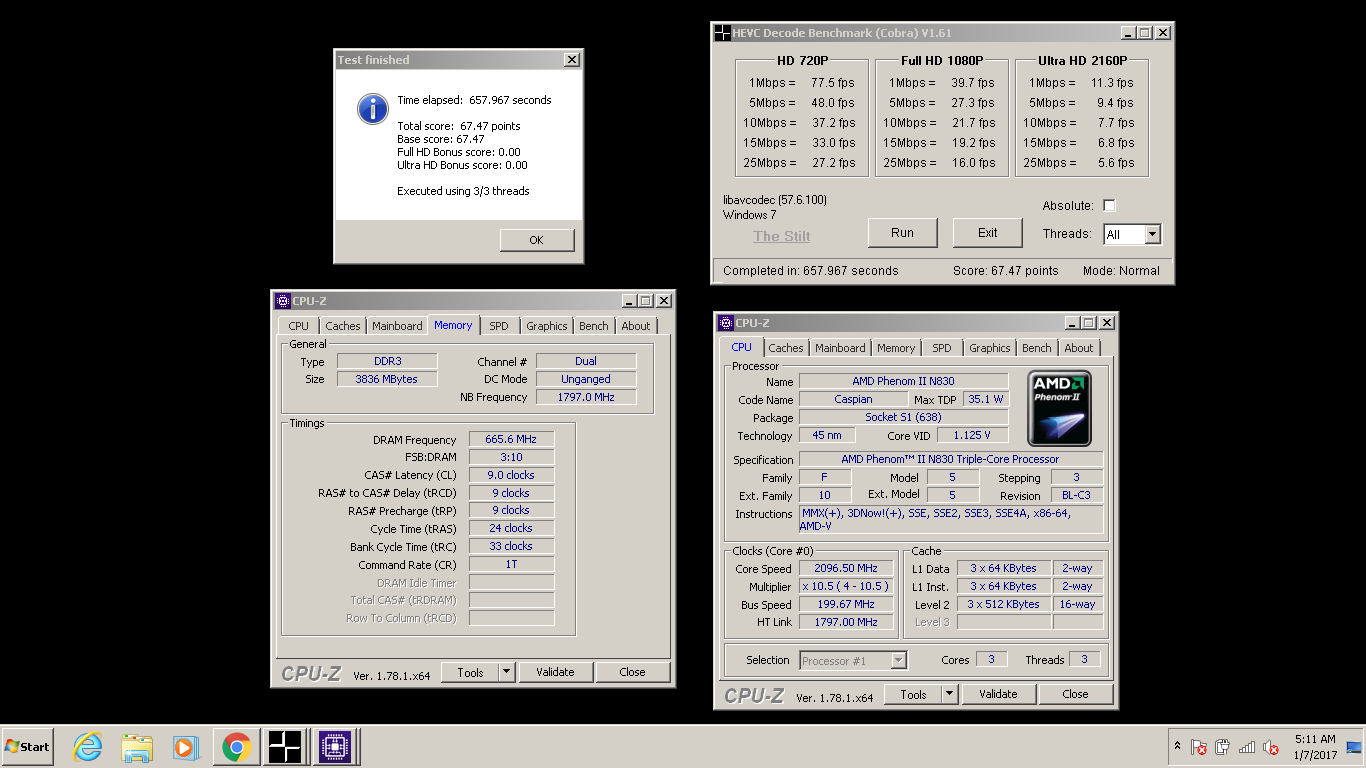The height and width of the screenshot is (768, 1366).
Task: Open Action Center flag tray icon
Action: coord(1199,747)
